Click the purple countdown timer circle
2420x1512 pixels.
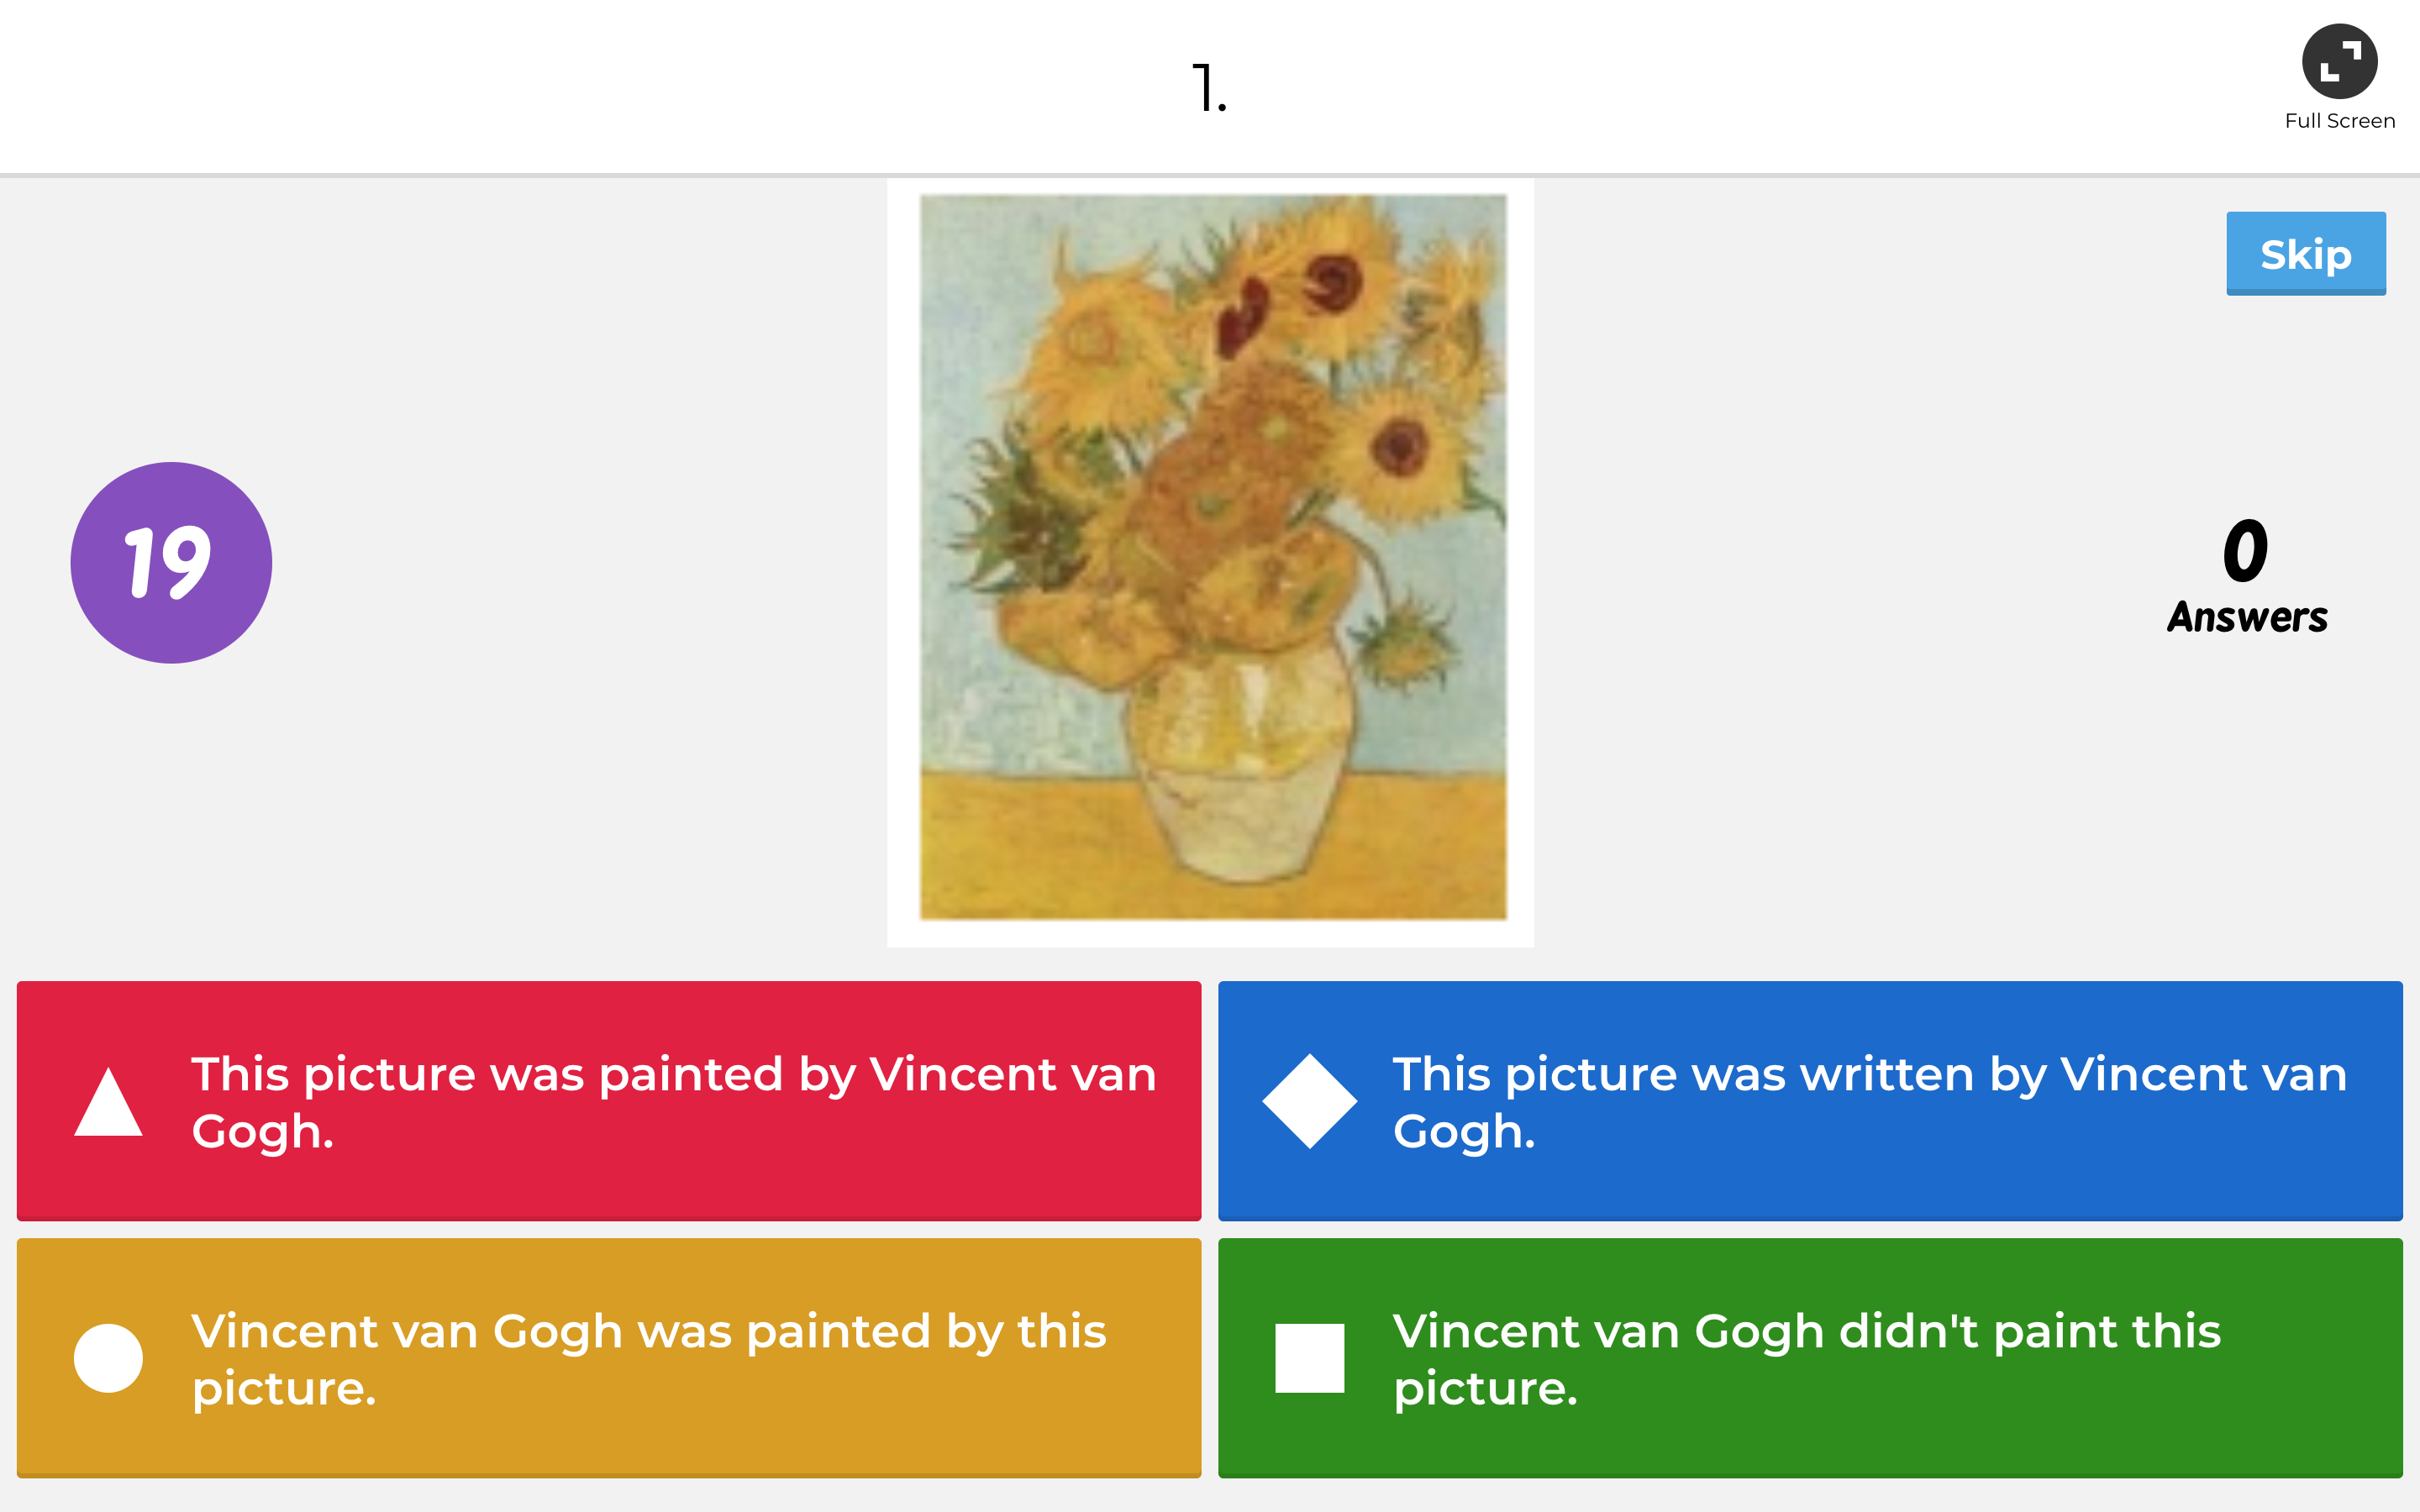[x=171, y=562]
